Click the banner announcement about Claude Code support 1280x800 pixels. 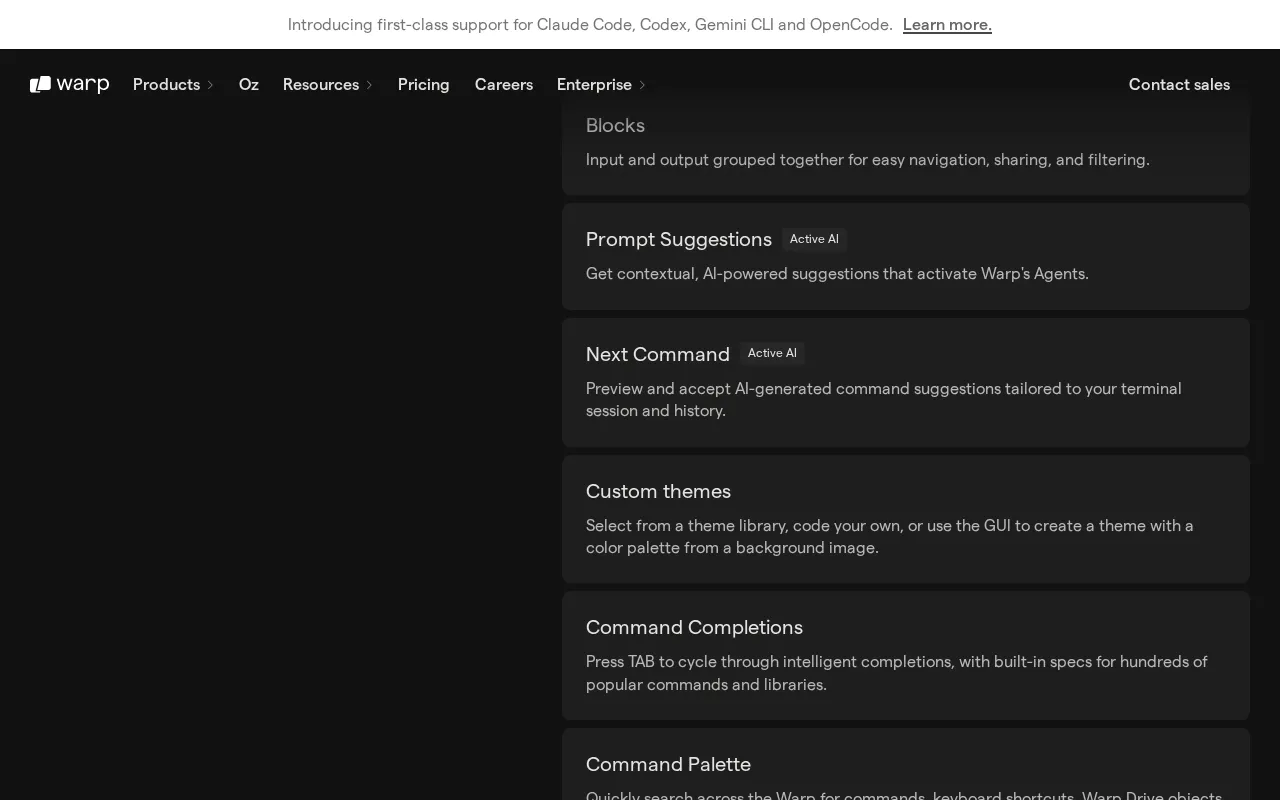tap(590, 24)
